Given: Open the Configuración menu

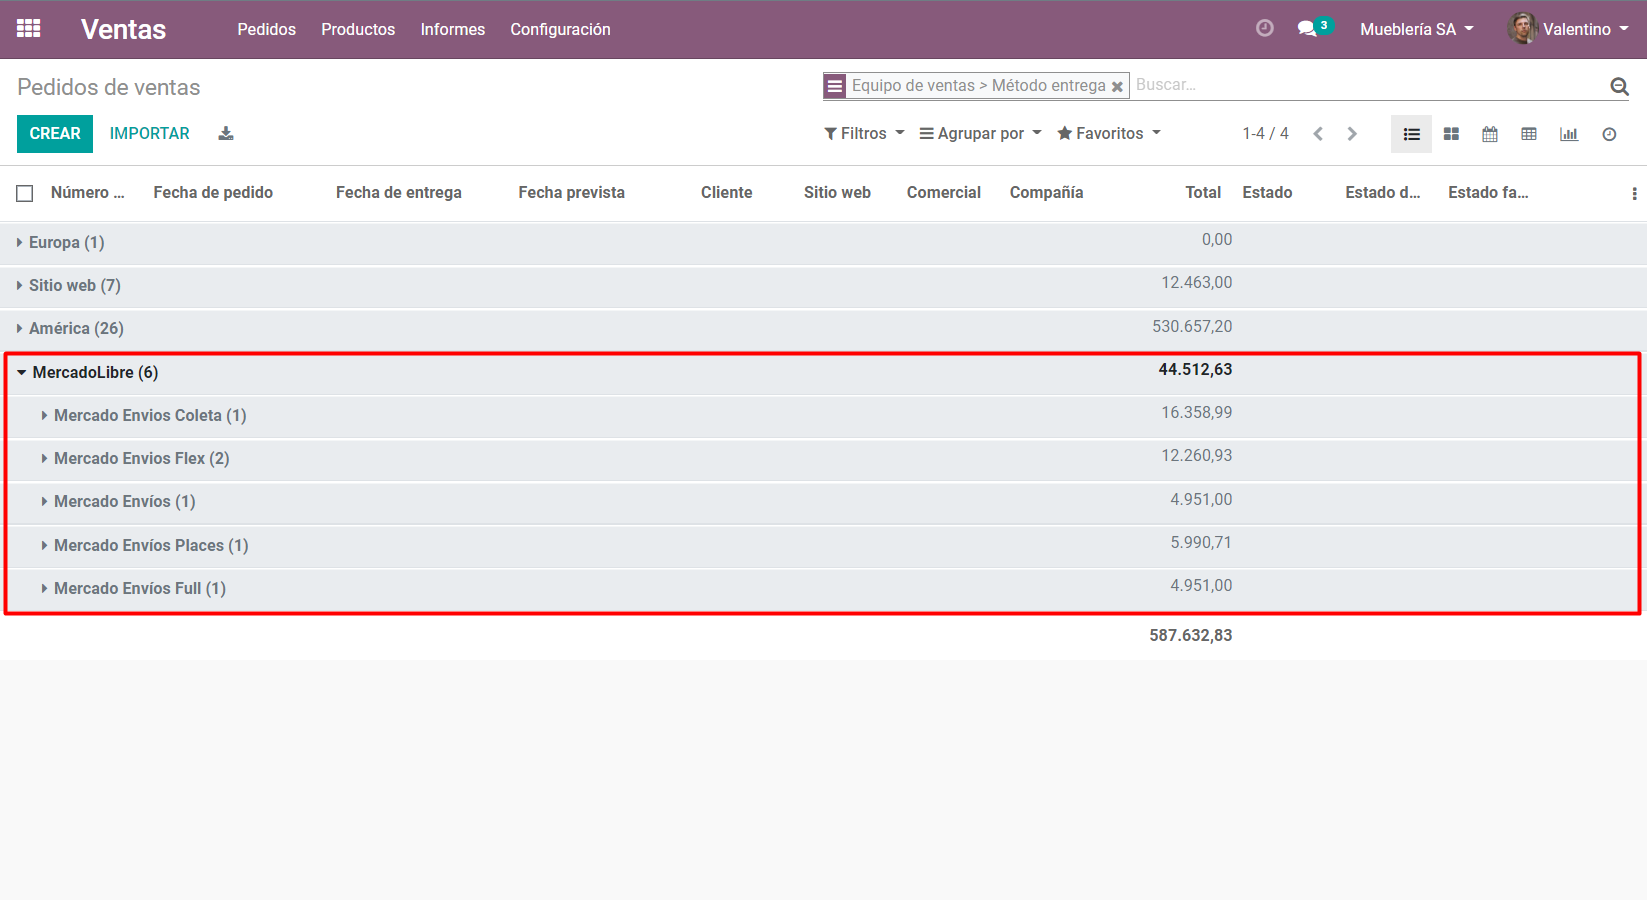Looking at the screenshot, I should [560, 30].
